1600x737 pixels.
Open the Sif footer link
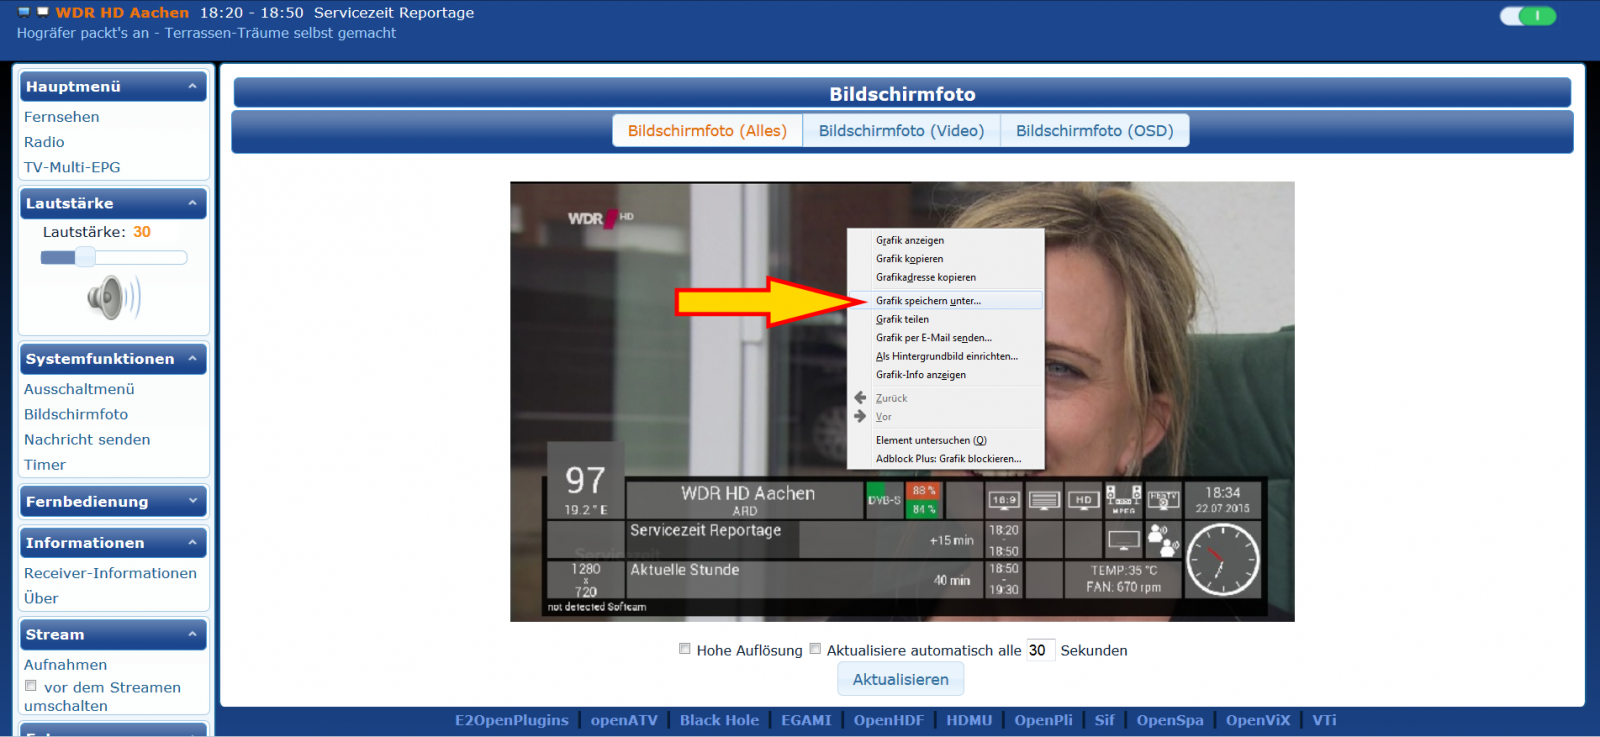tap(1104, 720)
